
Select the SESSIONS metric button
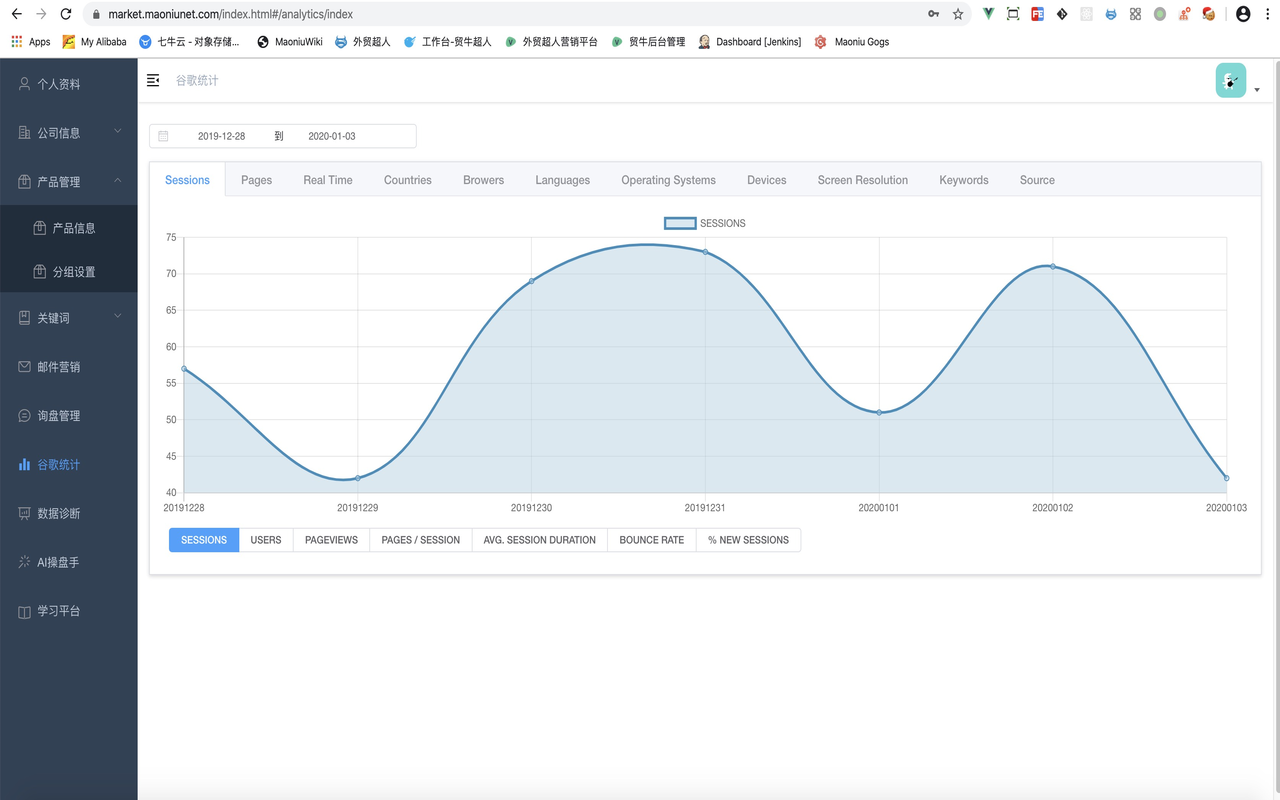tap(204, 540)
